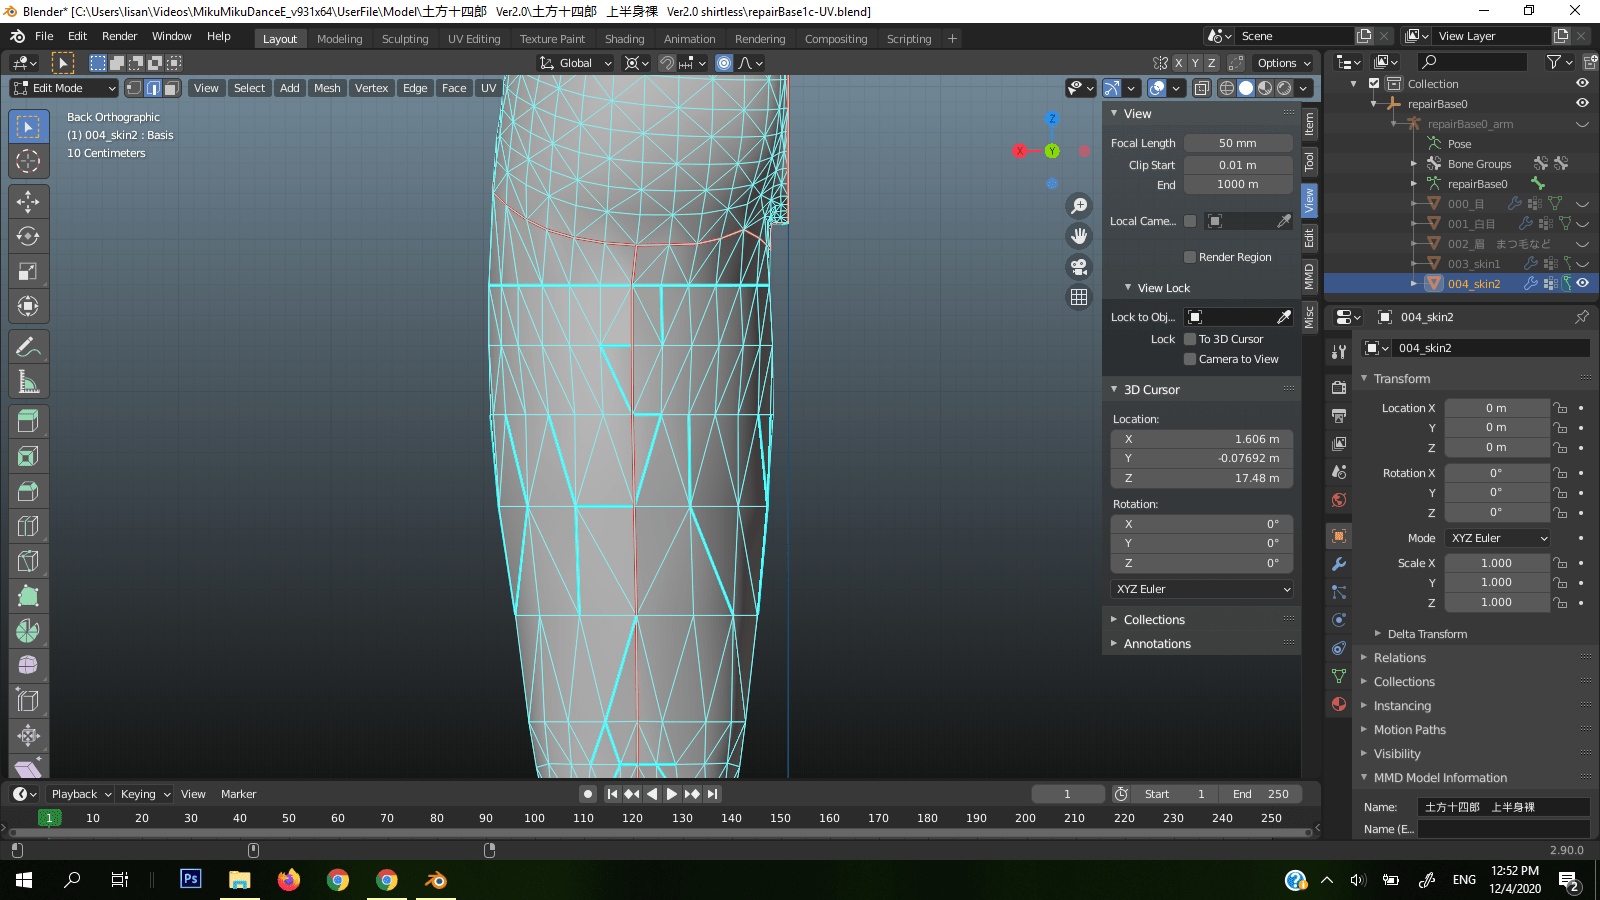
Task: Activate the Move tool
Action: click(28, 202)
